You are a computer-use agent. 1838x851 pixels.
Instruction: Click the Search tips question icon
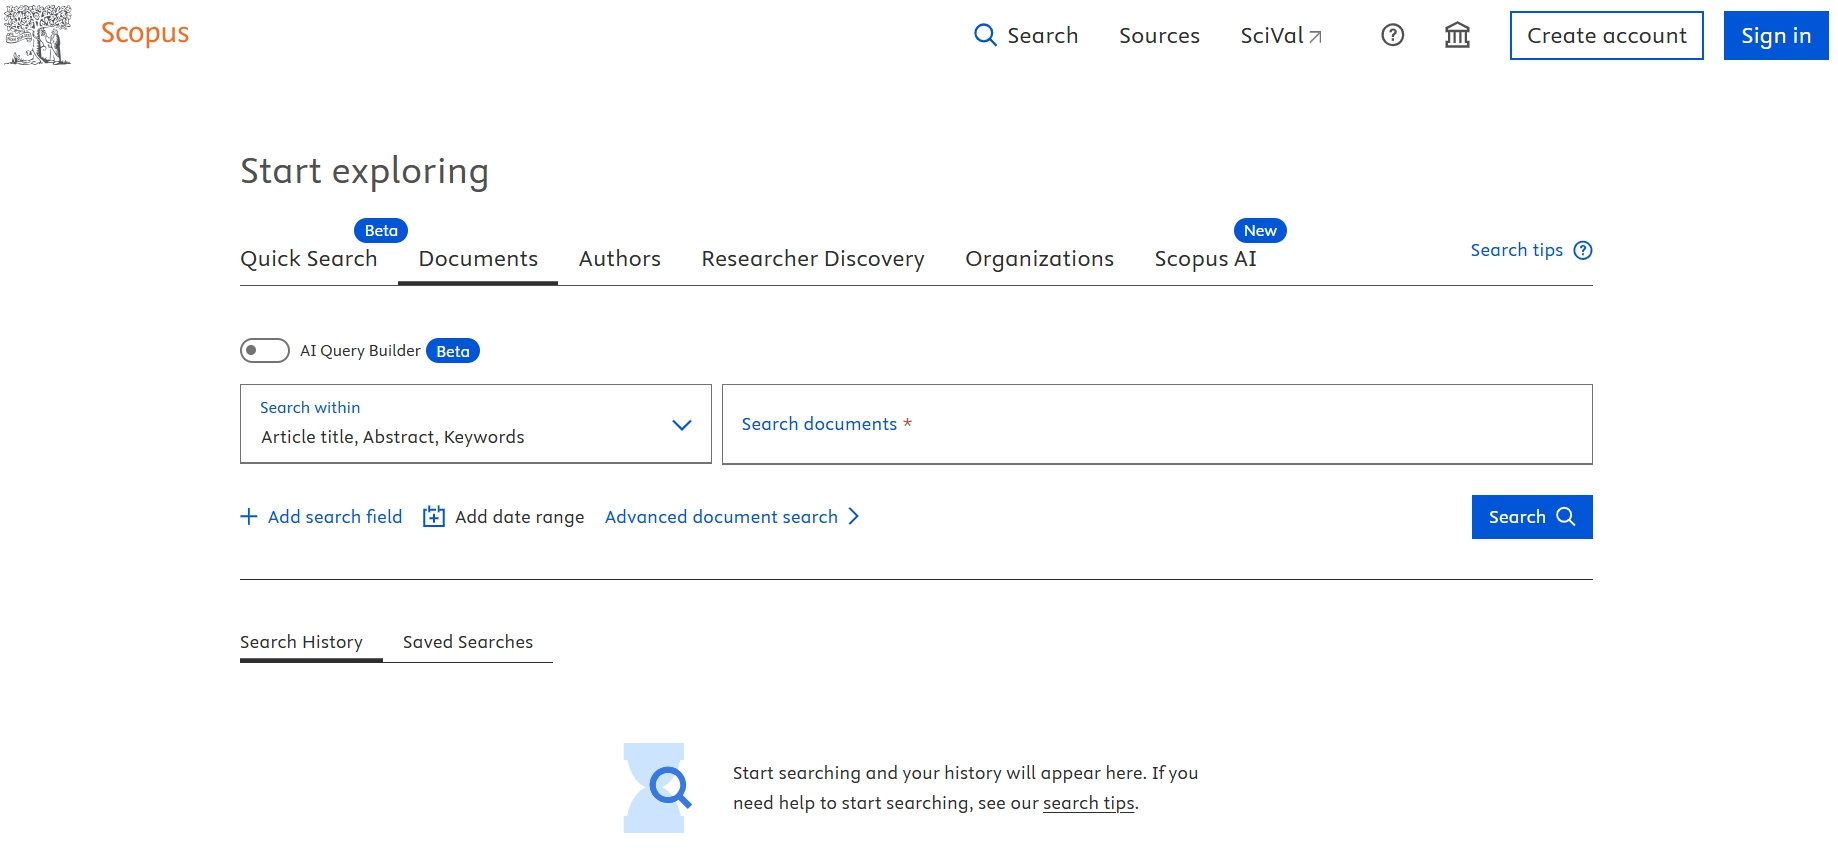point(1582,250)
